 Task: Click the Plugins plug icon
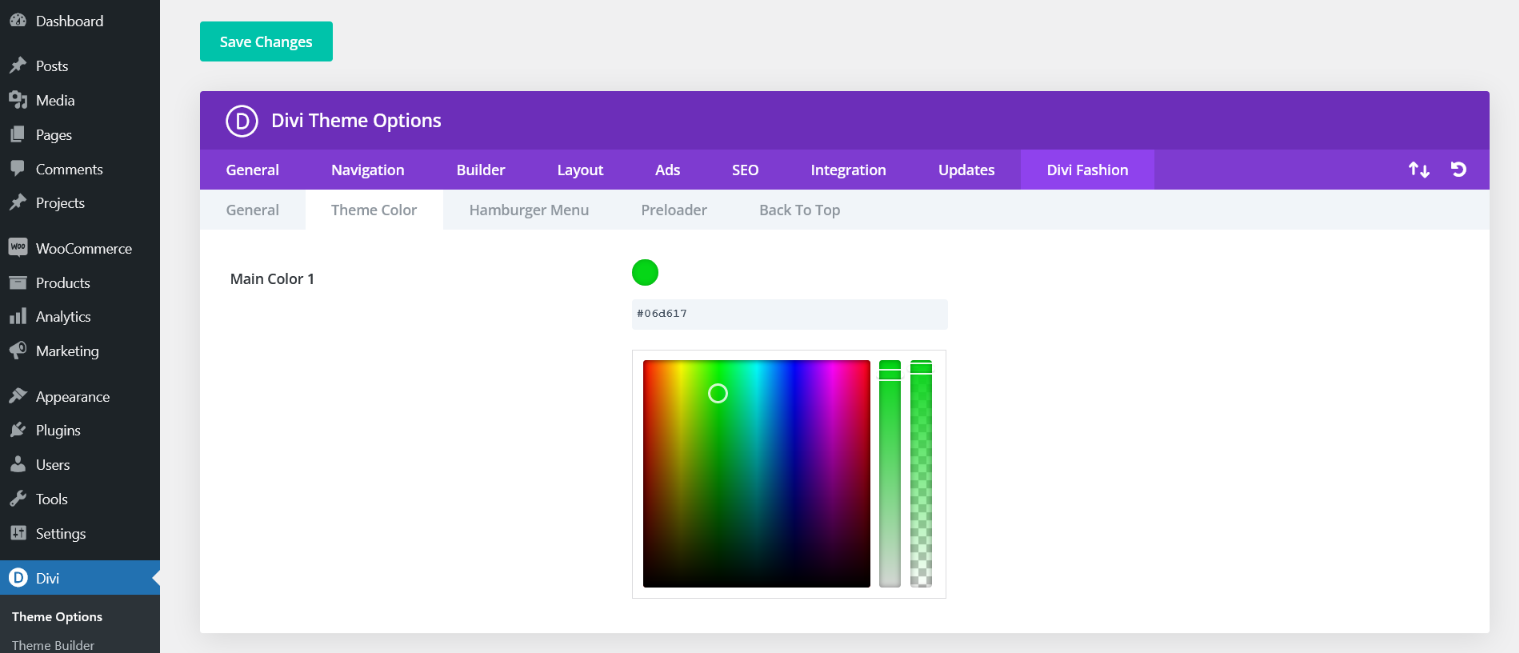17,430
